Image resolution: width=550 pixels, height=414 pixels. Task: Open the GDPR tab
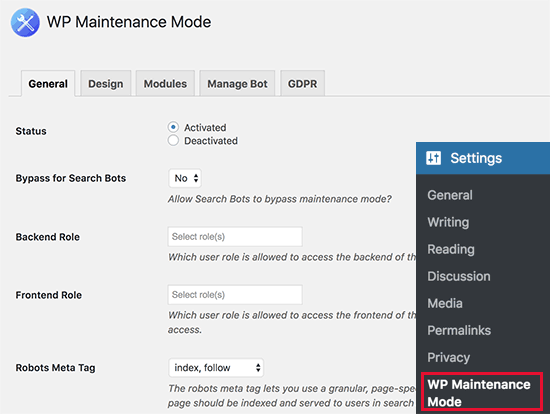coord(302,84)
